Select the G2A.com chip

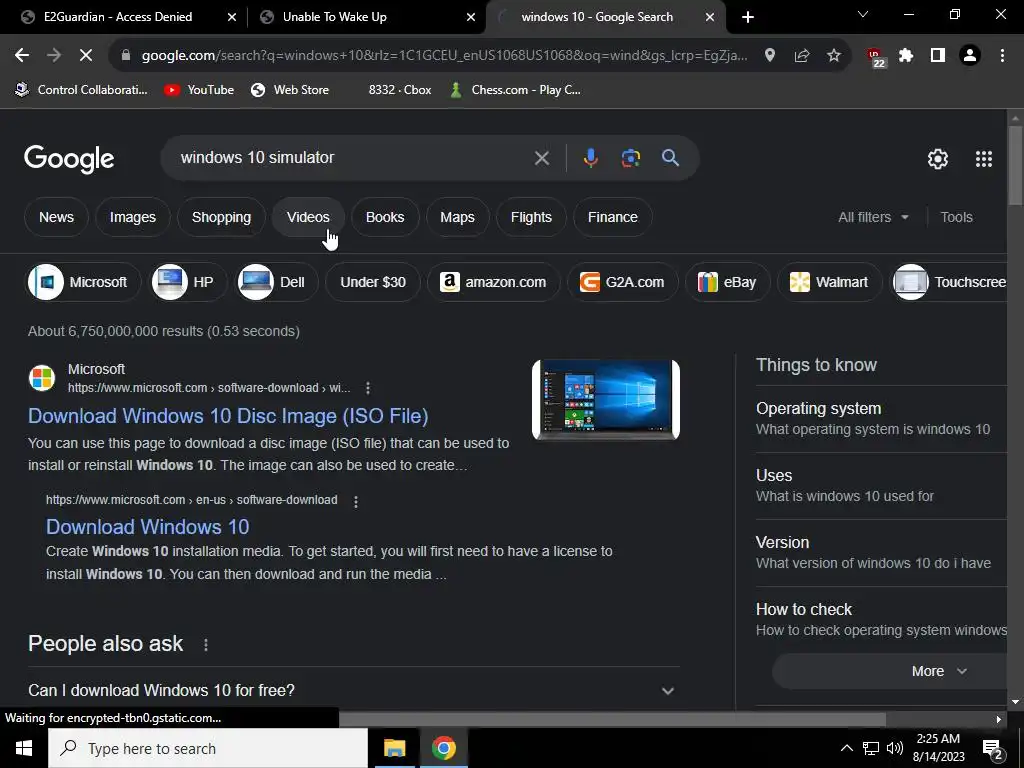[622, 282]
